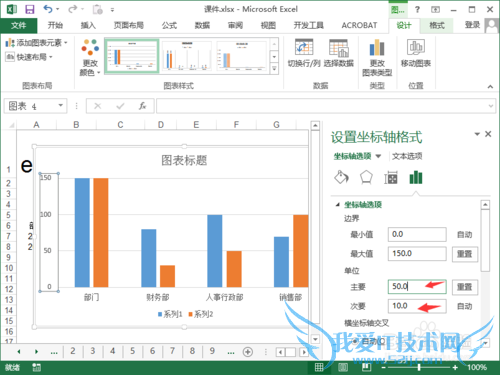Open the format pane options dropdown arrow
This screenshot has height=375, width=500.
tap(477, 134)
